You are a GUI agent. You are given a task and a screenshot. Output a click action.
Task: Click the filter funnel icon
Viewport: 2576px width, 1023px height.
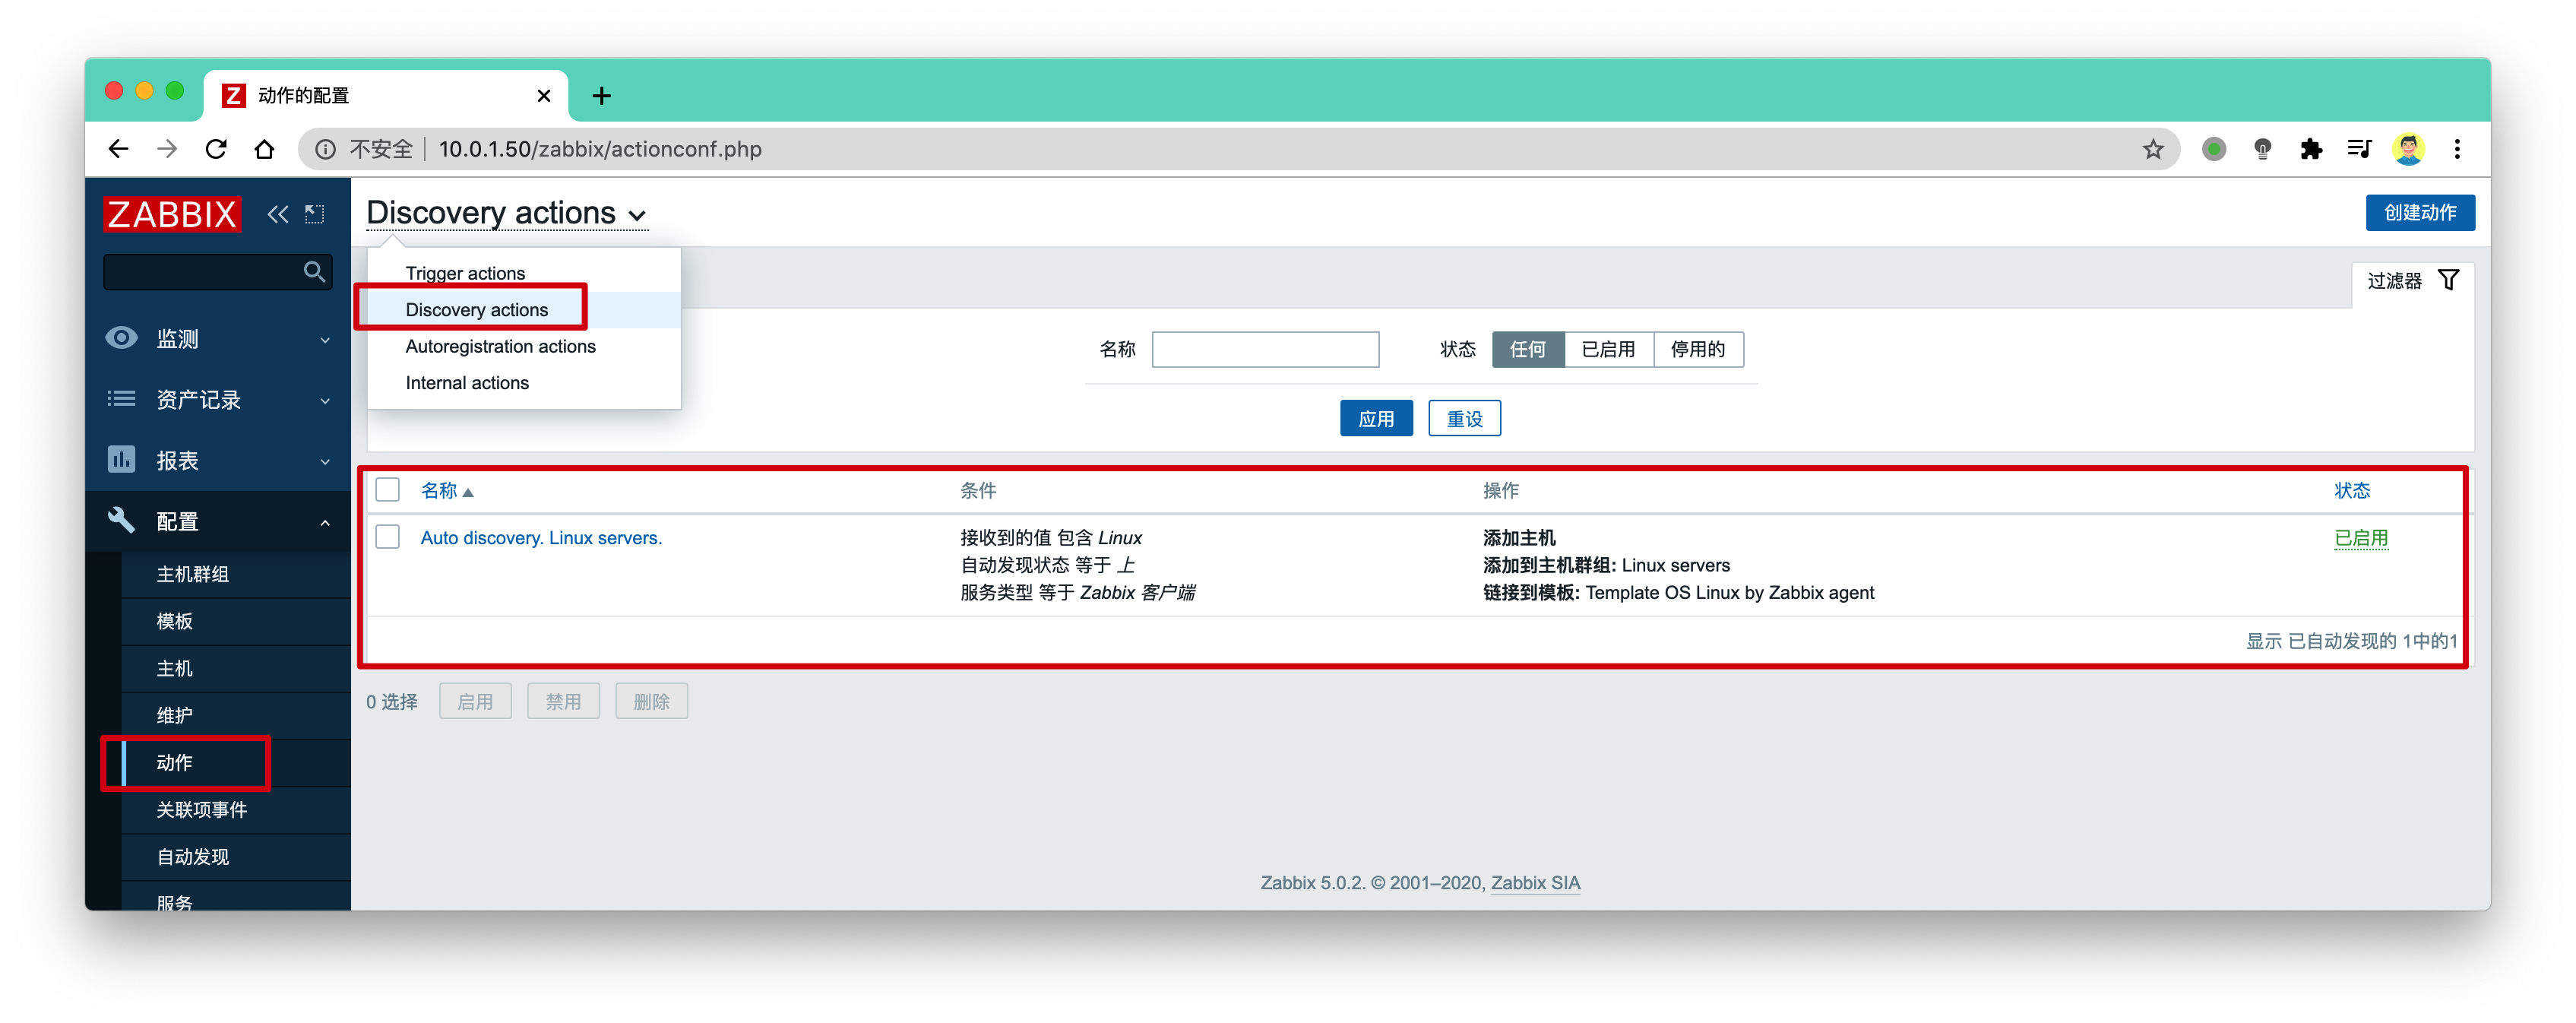pyautogui.click(x=2448, y=280)
